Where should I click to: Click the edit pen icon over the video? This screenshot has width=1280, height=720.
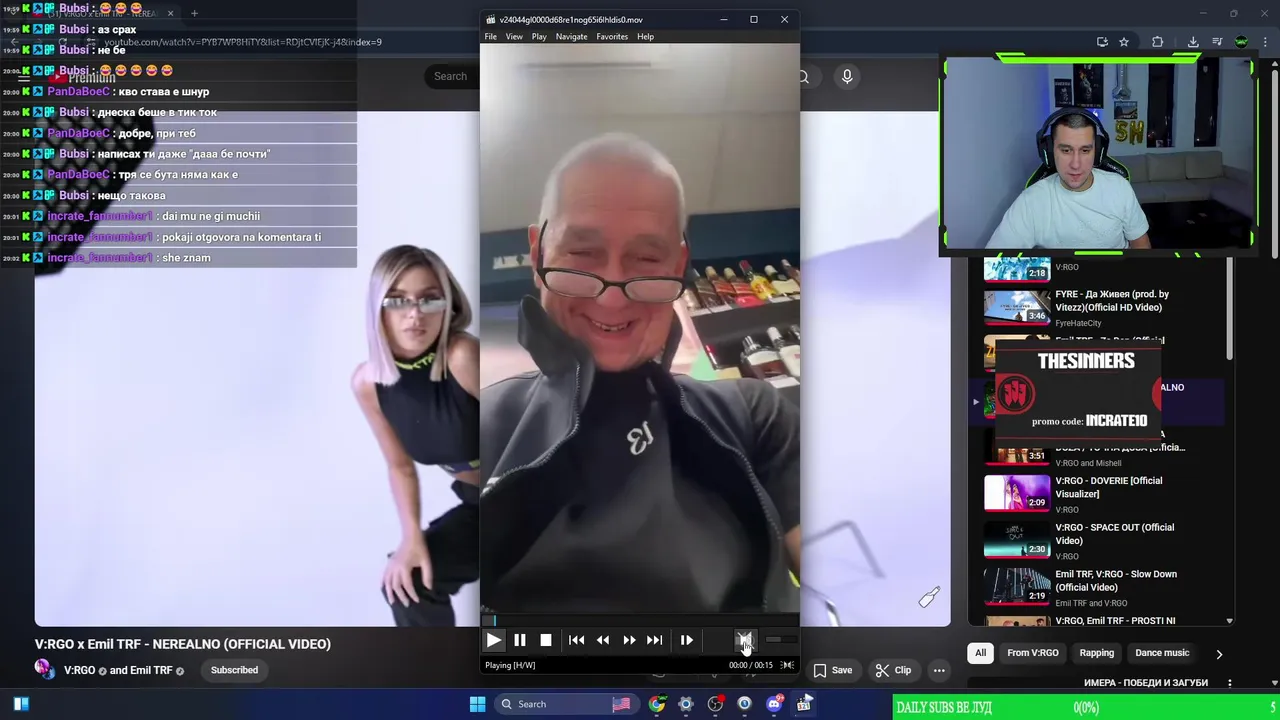point(929,597)
